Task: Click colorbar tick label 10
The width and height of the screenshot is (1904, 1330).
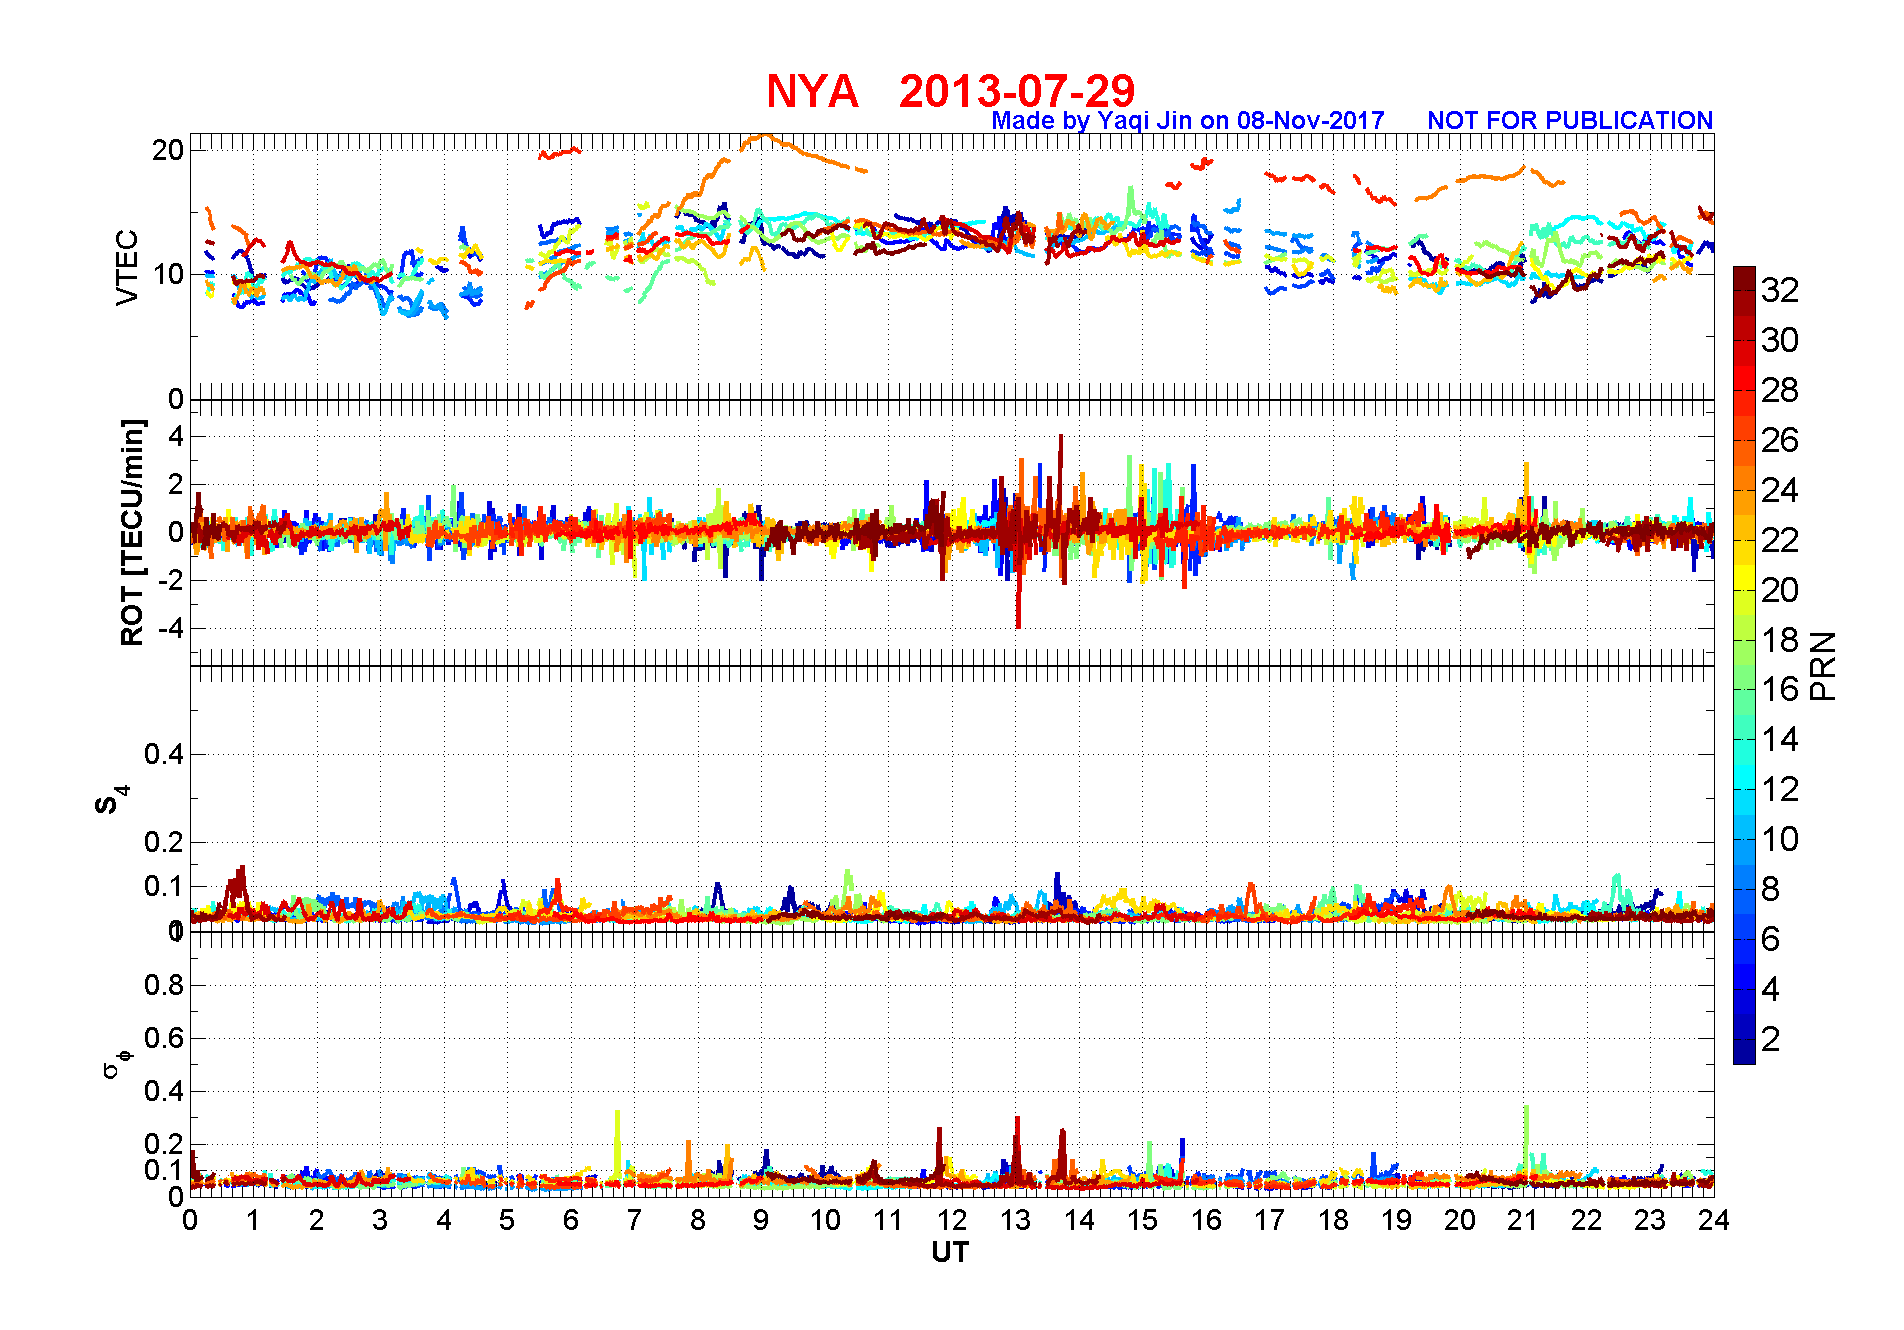Action: pos(1780,839)
